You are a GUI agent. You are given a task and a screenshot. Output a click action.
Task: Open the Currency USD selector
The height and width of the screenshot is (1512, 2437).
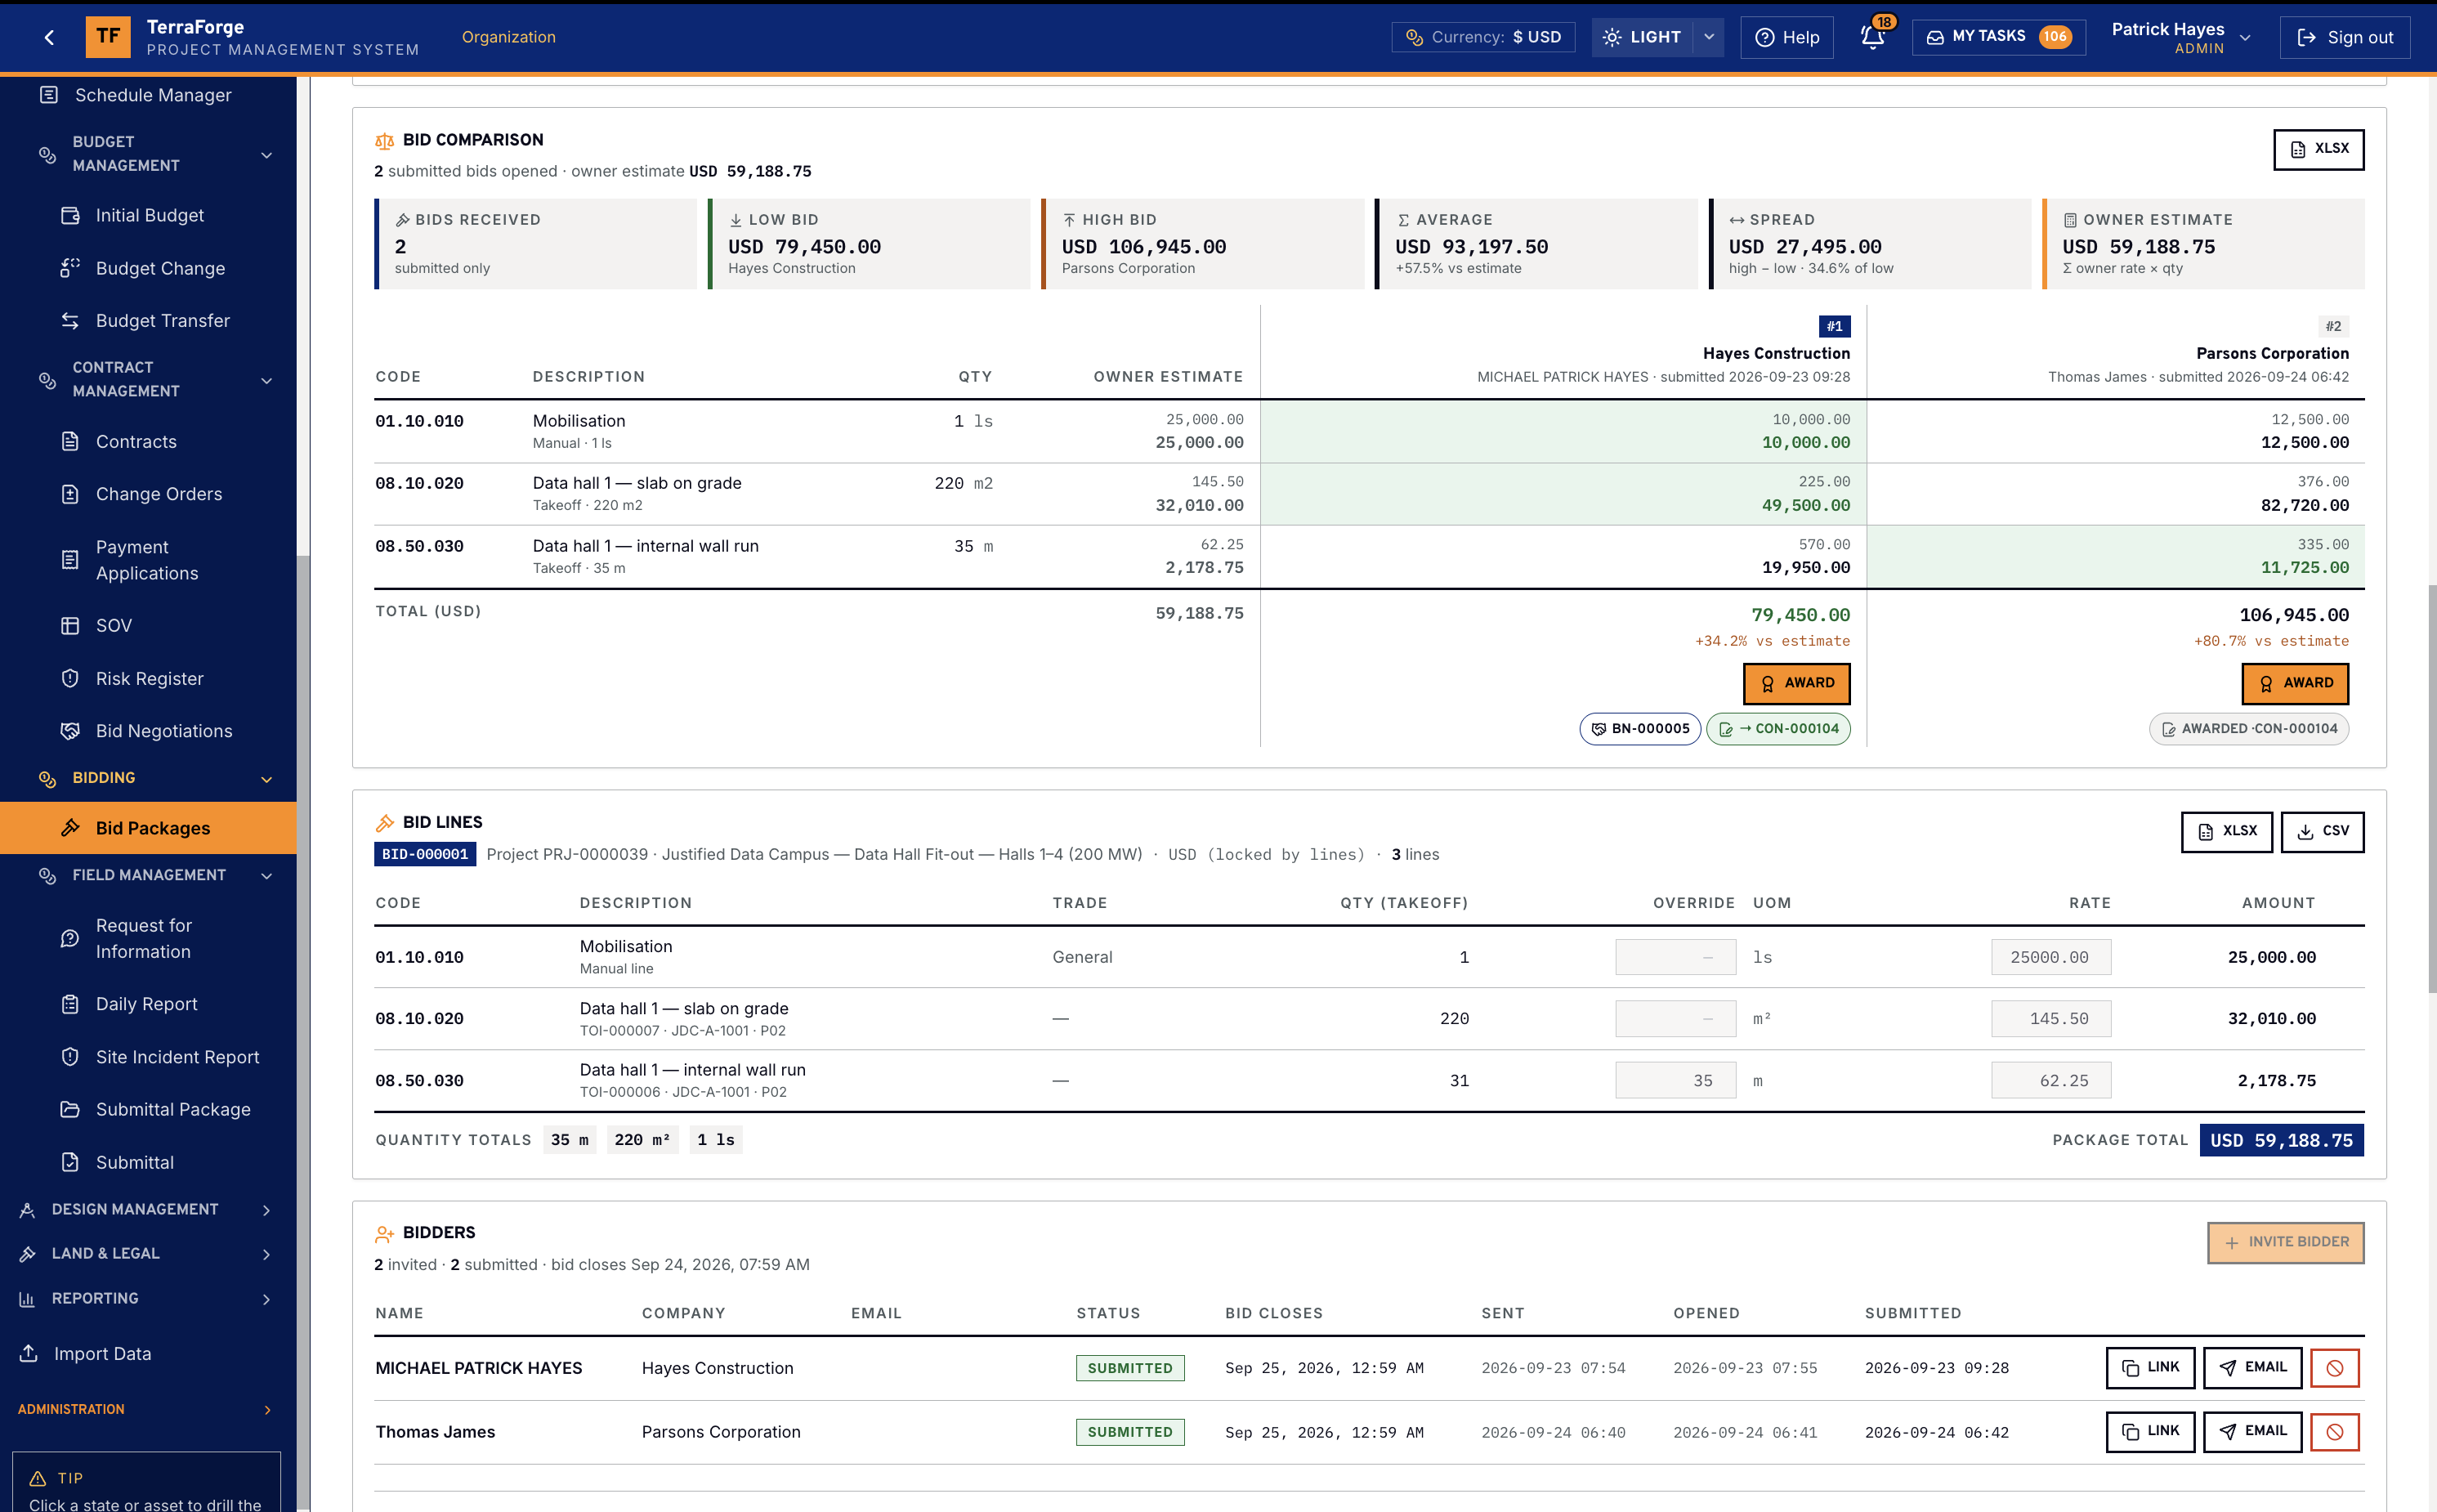1484,37
